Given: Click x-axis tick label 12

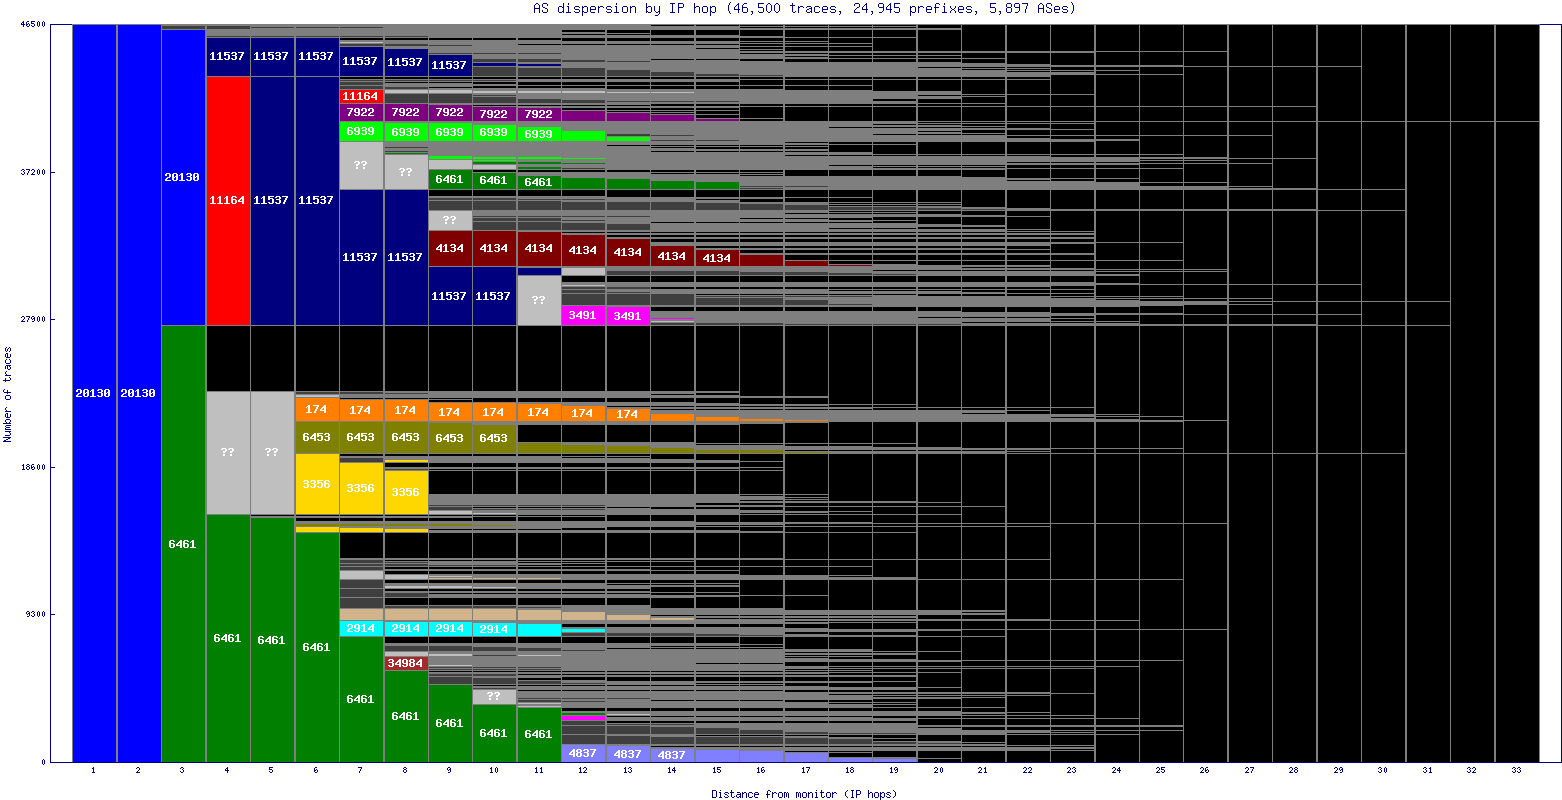Looking at the screenshot, I should (582, 771).
